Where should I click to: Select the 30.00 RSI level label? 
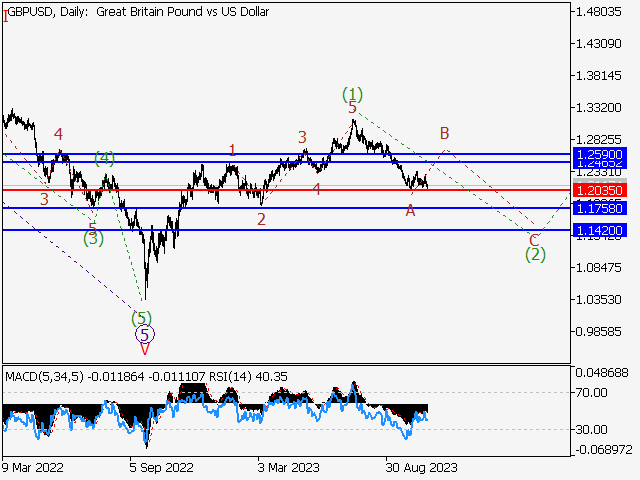coord(591,429)
